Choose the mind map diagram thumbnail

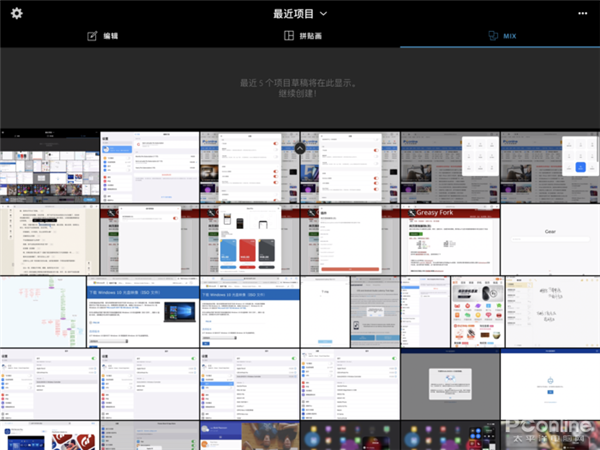[x=49, y=311]
